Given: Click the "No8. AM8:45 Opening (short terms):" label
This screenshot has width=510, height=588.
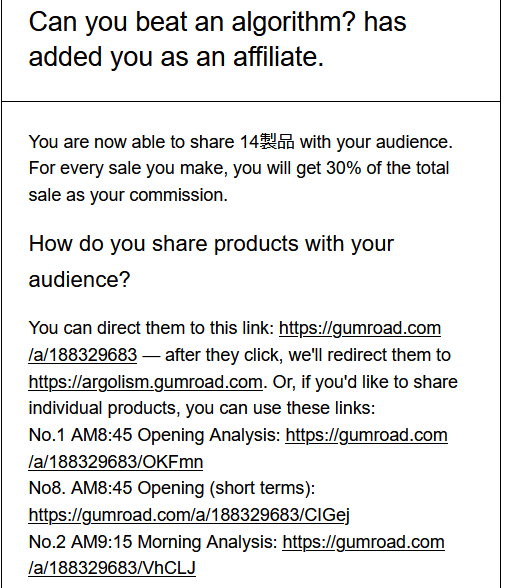Looking at the screenshot, I should [x=172, y=489].
